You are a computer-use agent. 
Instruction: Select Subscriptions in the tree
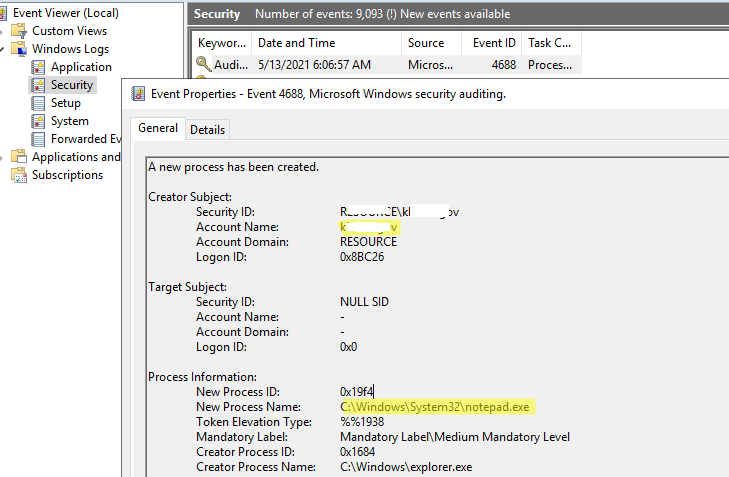(x=67, y=175)
